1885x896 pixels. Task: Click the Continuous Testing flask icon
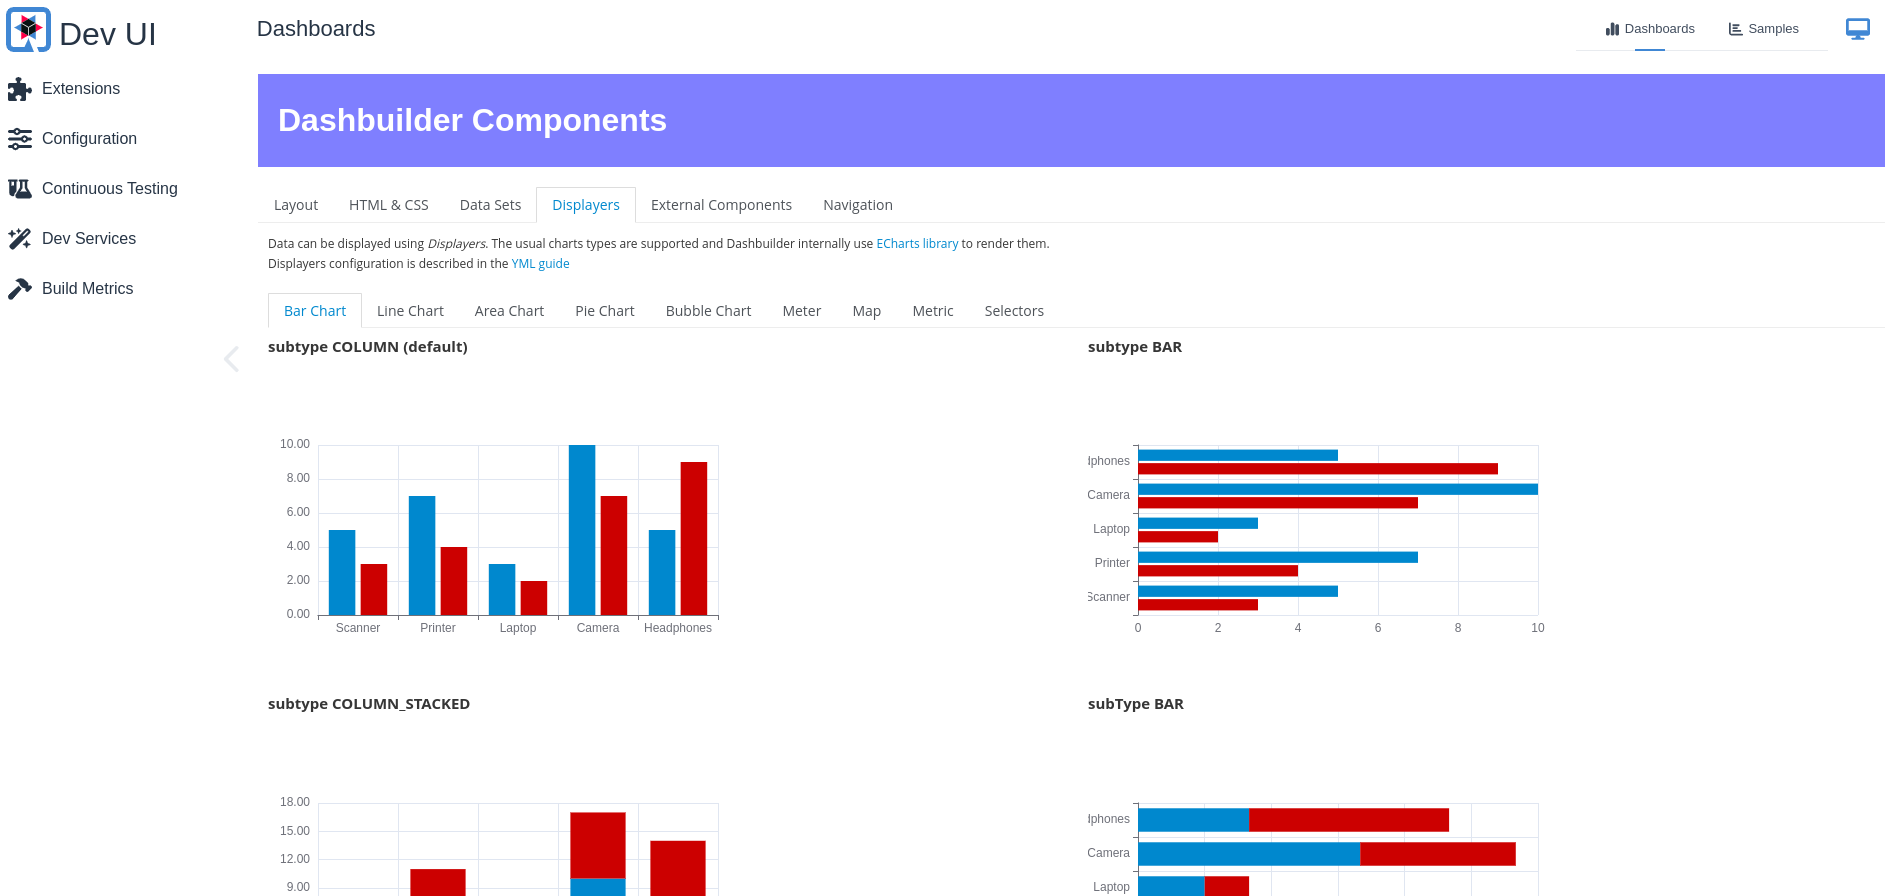19,189
